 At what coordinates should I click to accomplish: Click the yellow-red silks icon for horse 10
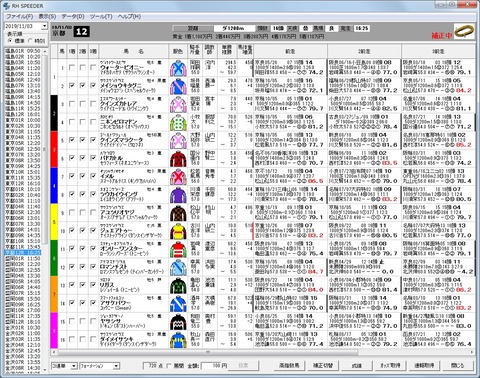click(x=178, y=231)
